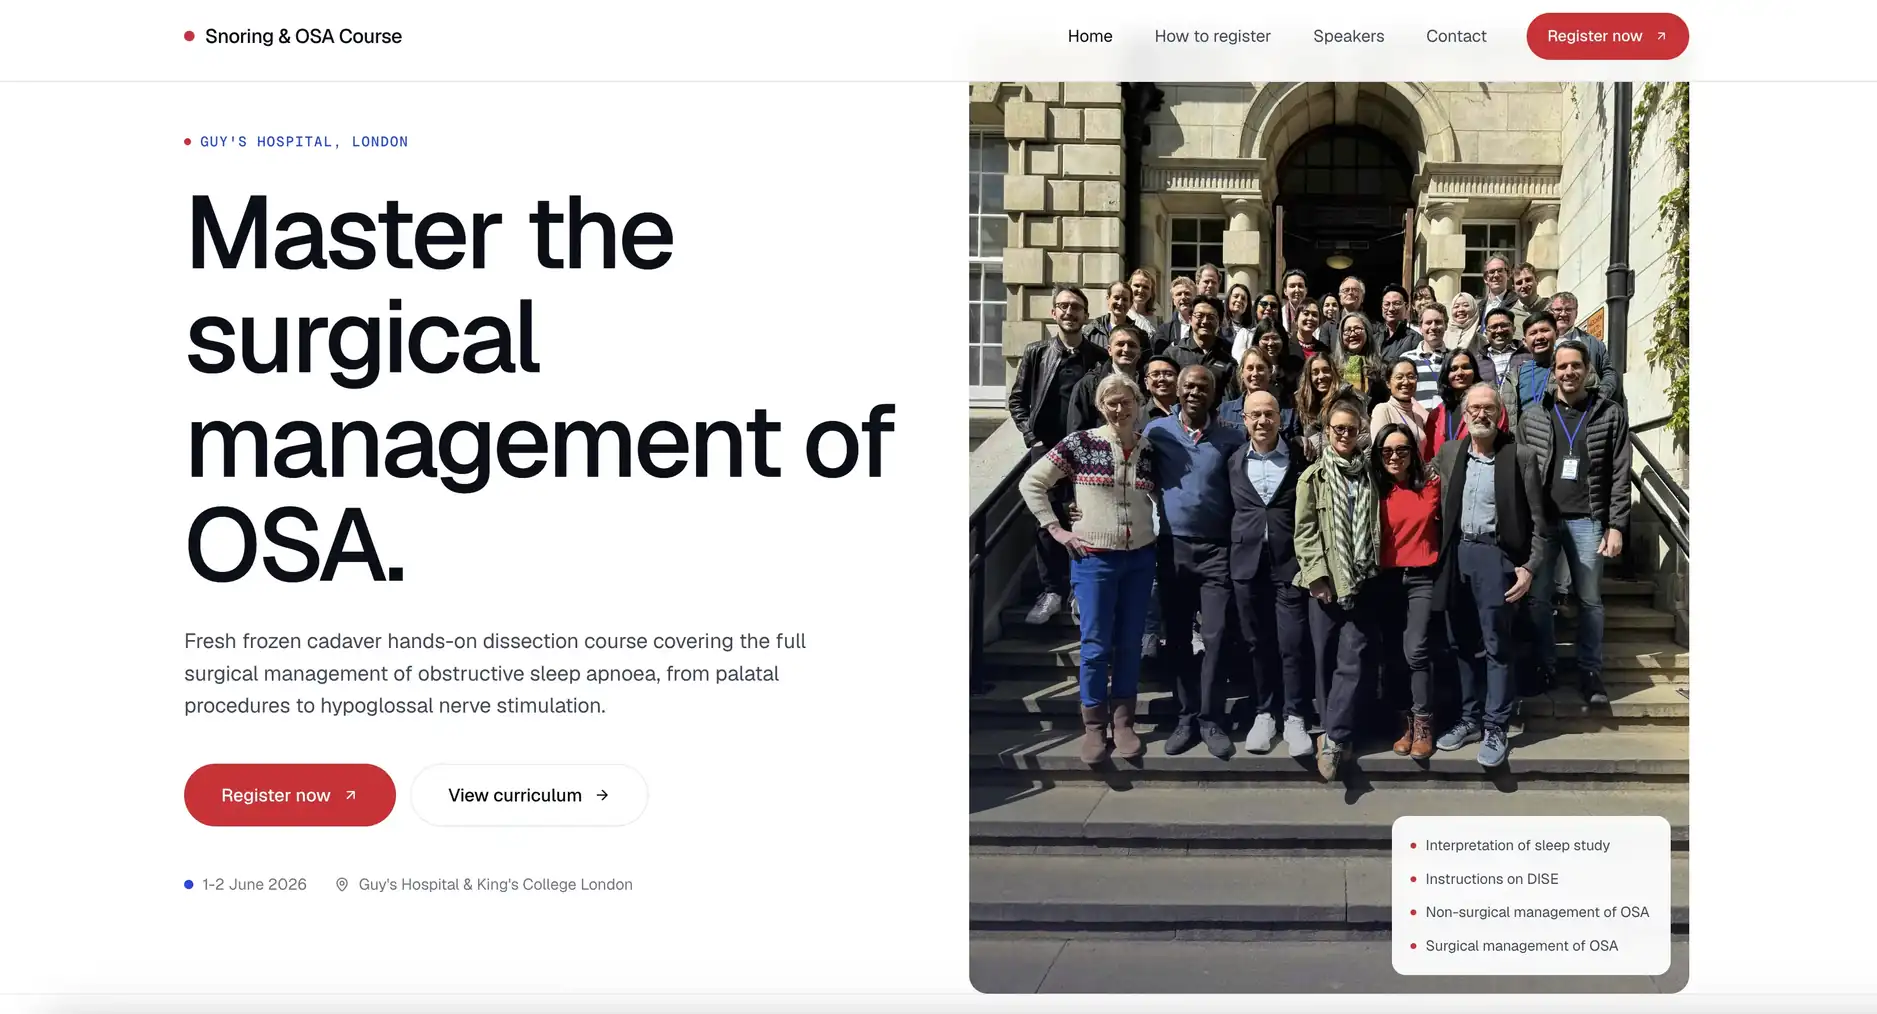Click the 'Fresh frozen cadaver hands-on dissection' description paragraph
Image resolution: width=1877 pixels, height=1014 pixels.
click(495, 673)
